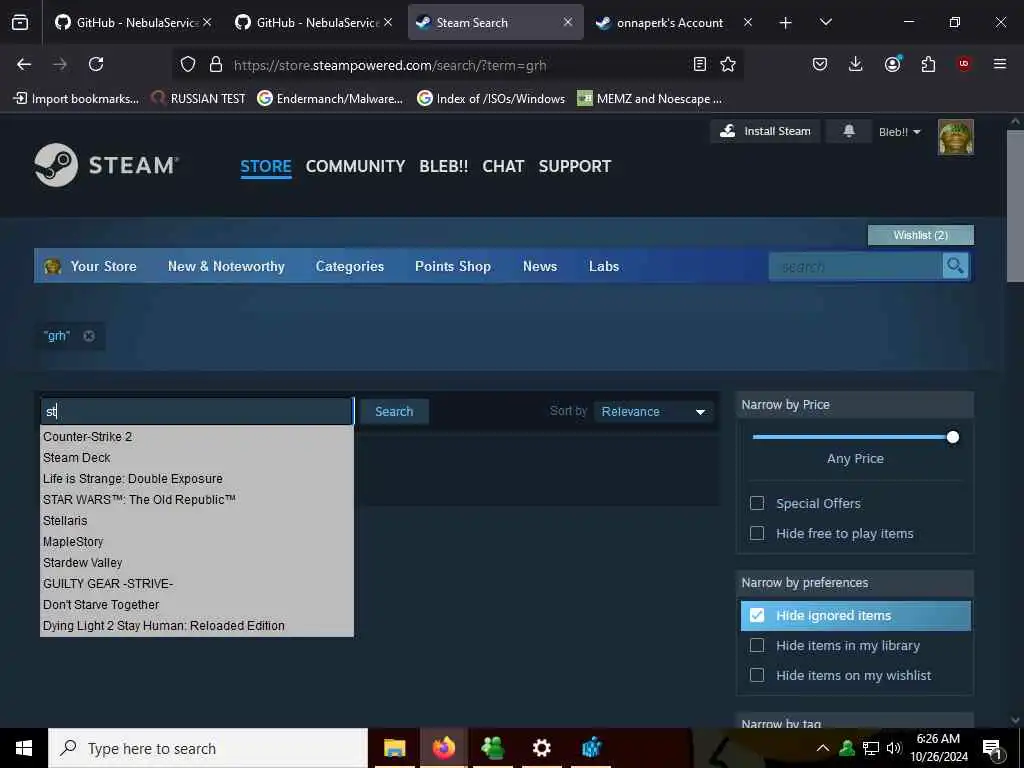The width and height of the screenshot is (1024, 768).
Task: Open a new browser tab
Action: [x=785, y=23]
